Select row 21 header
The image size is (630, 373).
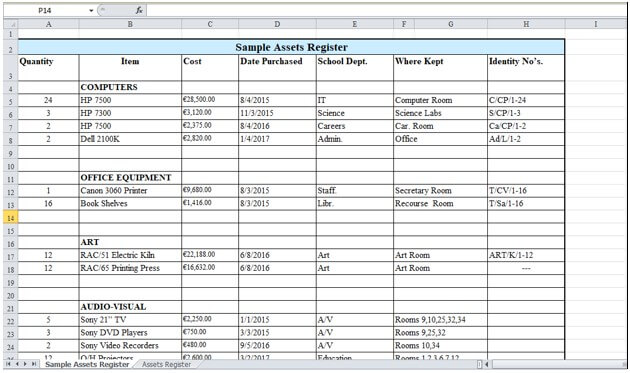tap(11, 308)
